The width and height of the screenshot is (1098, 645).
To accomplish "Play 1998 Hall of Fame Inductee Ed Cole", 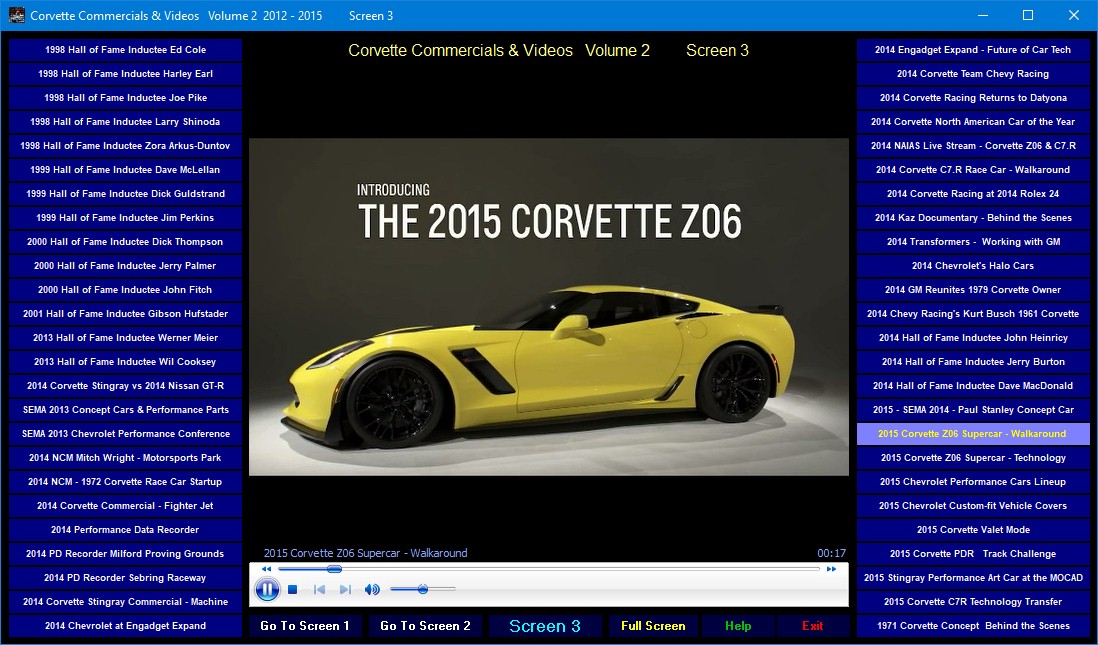I will (x=125, y=50).
